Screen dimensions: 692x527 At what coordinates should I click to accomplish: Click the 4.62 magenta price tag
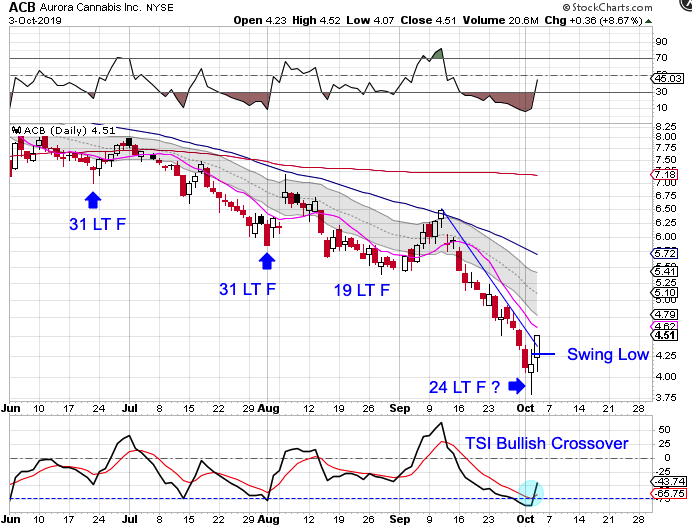[x=665, y=326]
